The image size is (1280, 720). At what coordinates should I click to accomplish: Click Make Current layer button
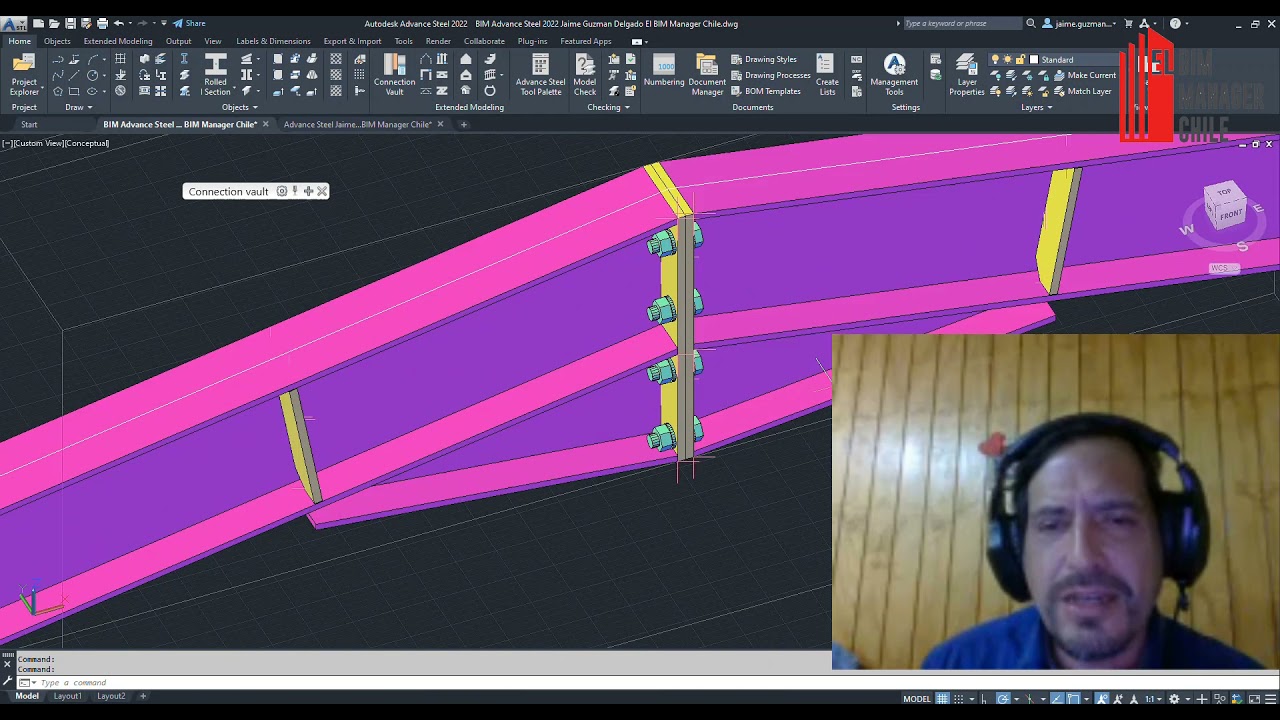(x=1084, y=75)
